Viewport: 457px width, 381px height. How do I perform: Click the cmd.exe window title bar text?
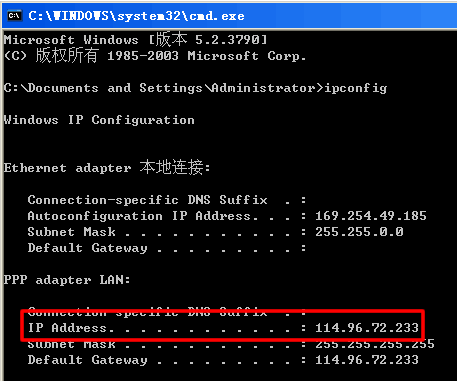136,16
